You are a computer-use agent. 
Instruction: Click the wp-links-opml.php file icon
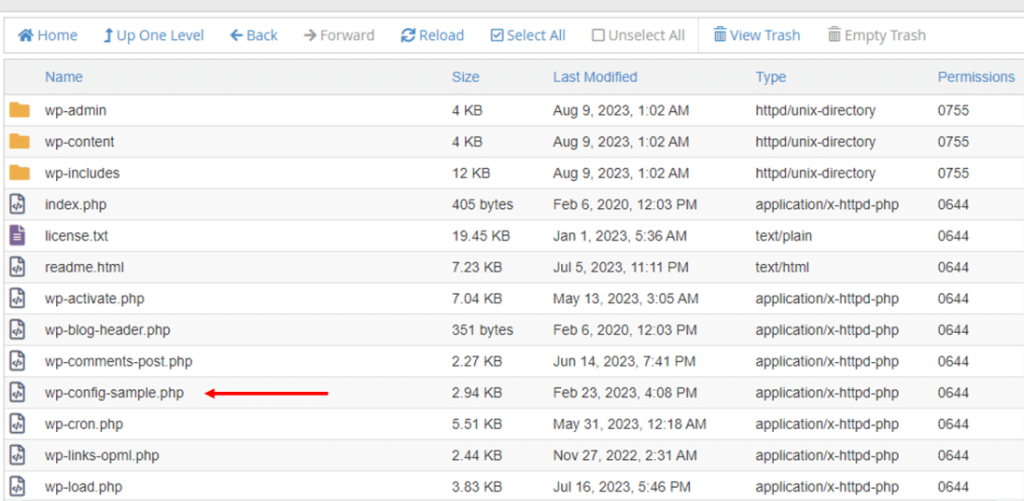coord(18,455)
